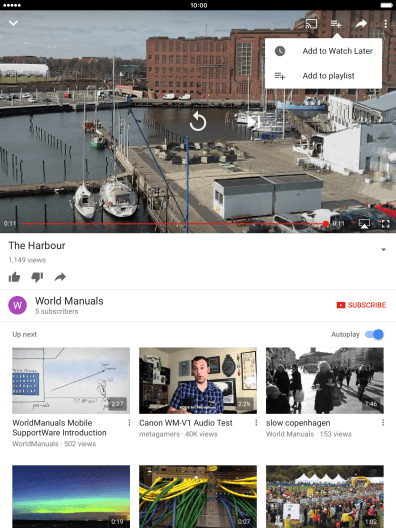This screenshot has width=396, height=528.
Task: Minimize the player with the down chevron
Action: [13, 23]
